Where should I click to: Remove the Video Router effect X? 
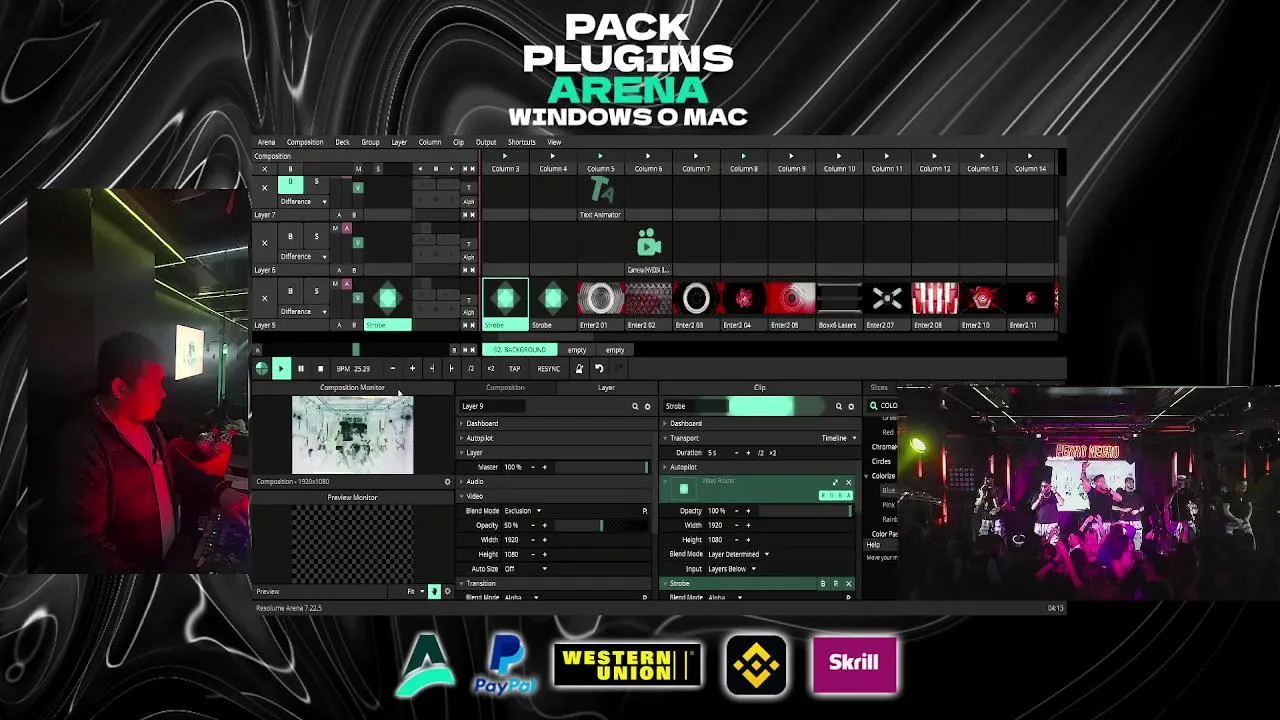pos(848,482)
